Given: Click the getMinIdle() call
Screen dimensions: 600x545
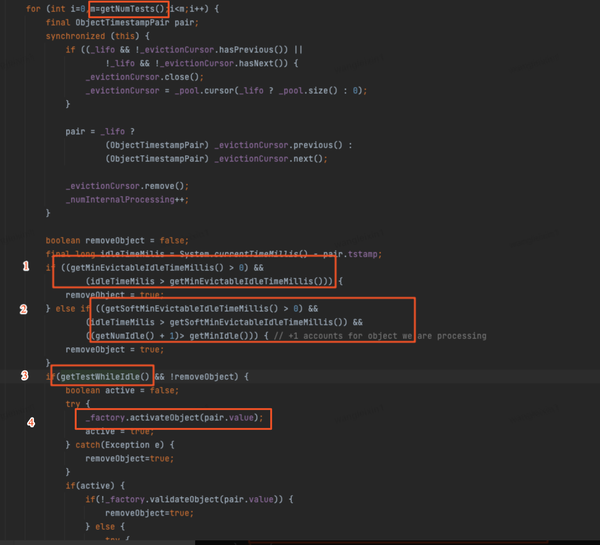Looking at the screenshot, I should (219, 336).
